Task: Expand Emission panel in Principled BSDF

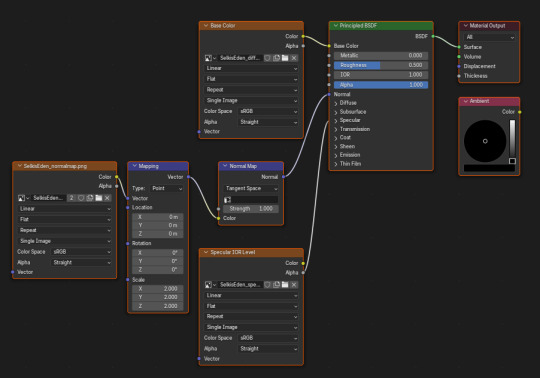Action: [x=336, y=155]
